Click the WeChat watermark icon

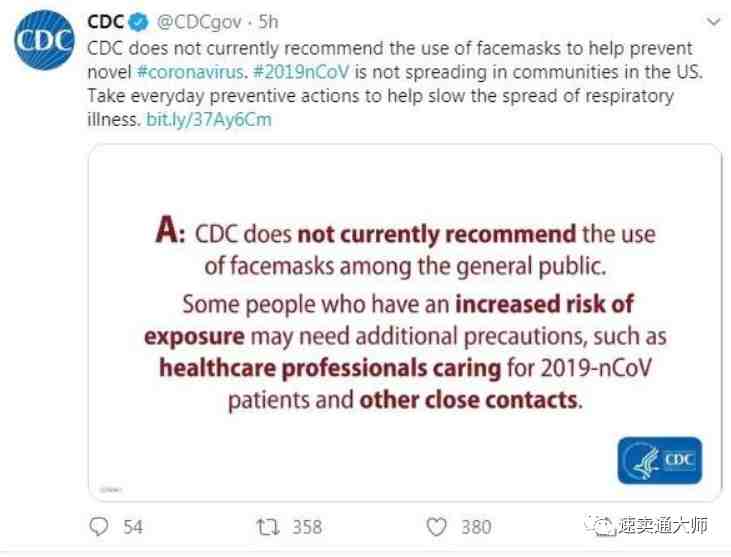(x=600, y=526)
